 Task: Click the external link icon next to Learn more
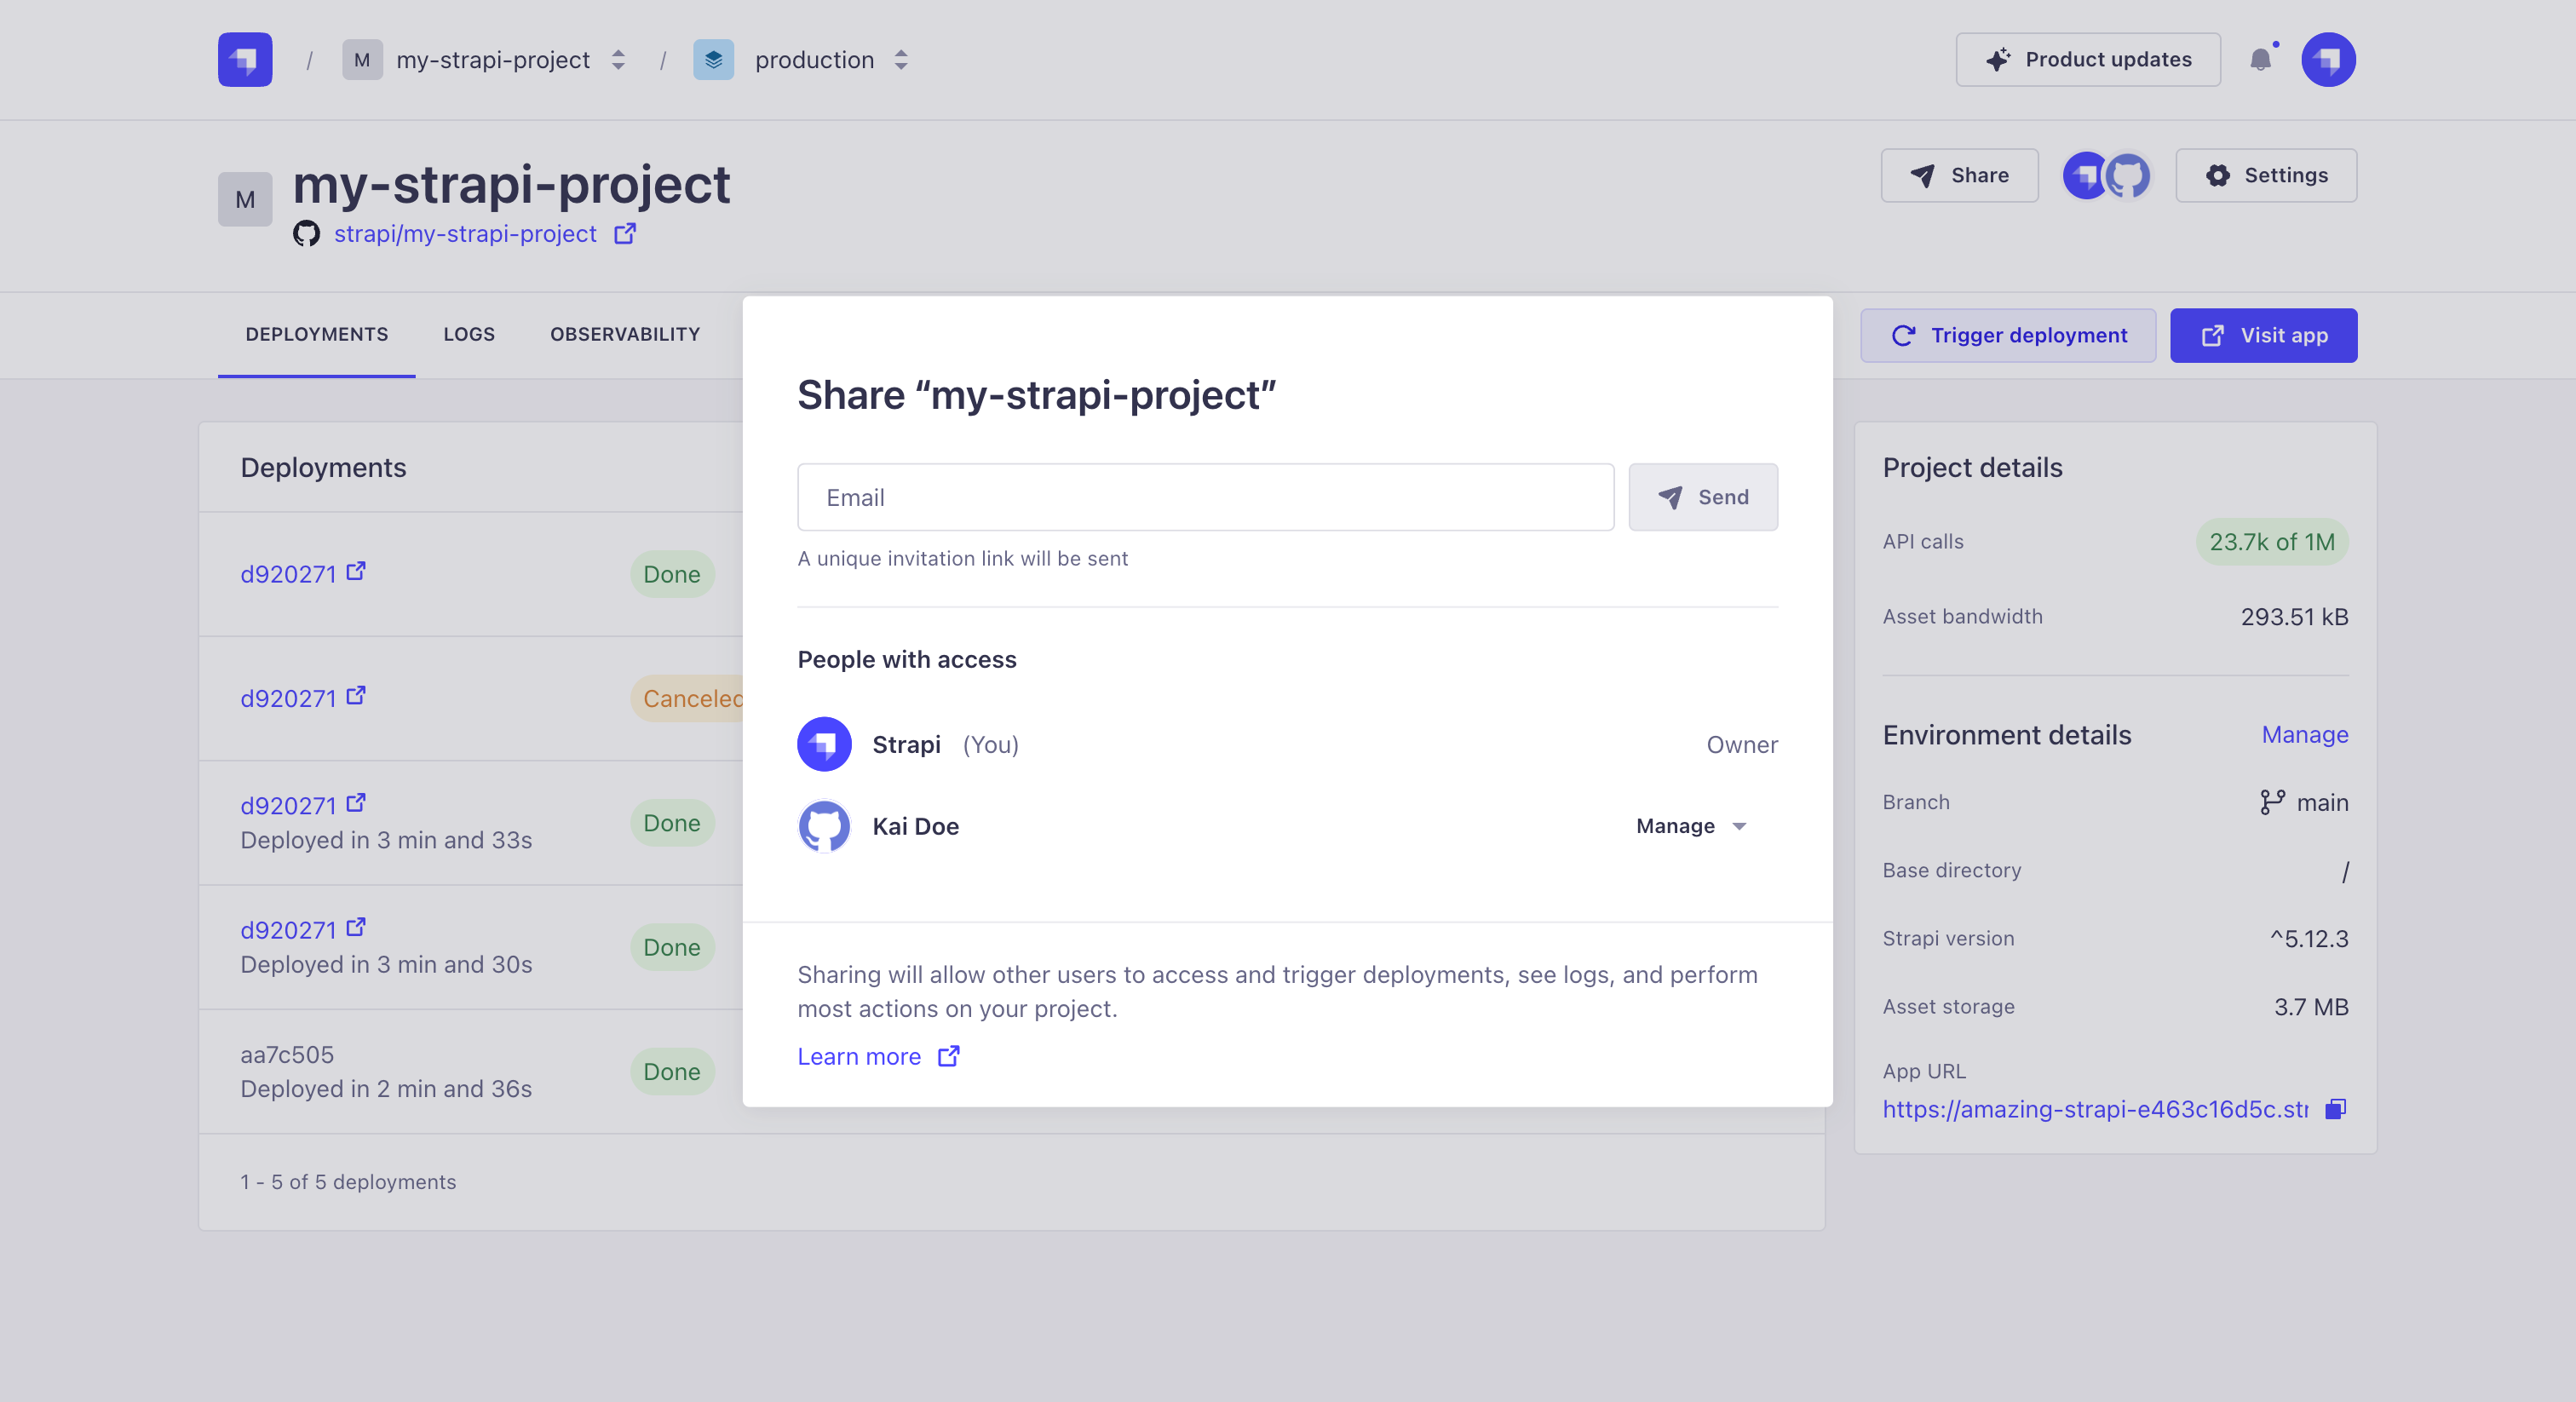[x=949, y=1056]
